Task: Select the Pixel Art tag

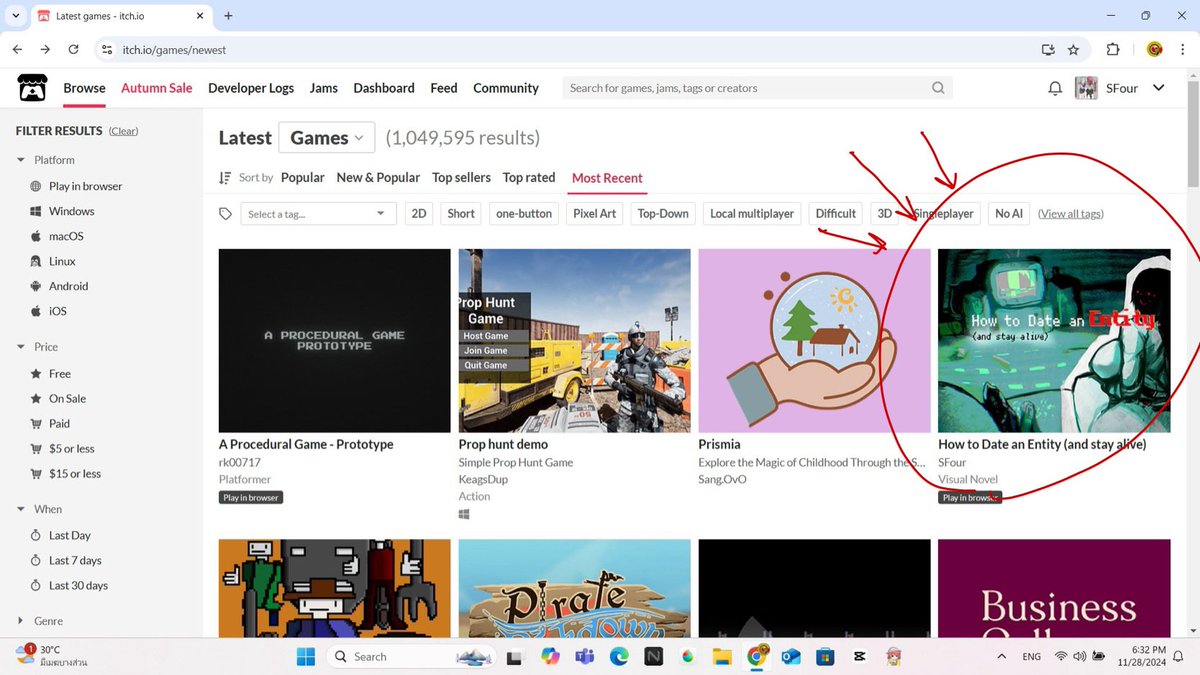Action: [595, 213]
